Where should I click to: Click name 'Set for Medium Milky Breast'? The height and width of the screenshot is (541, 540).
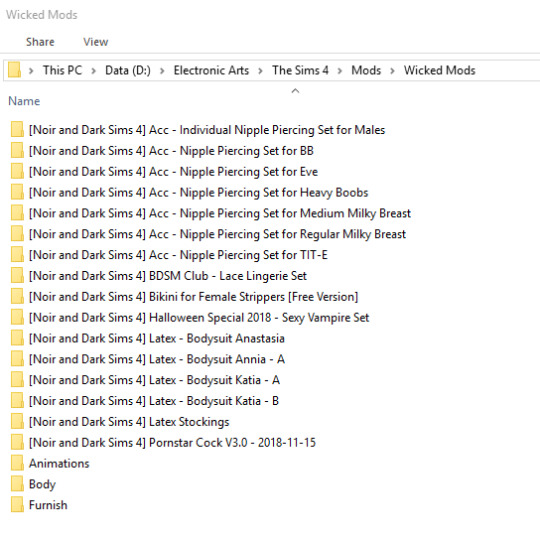click(x=337, y=214)
